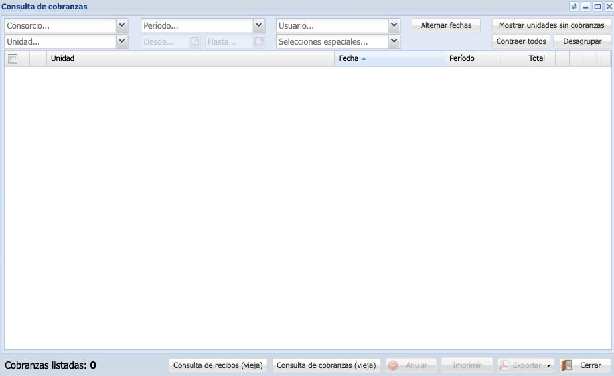Screen dimensions: 614x376
Task: Click the Usuario input field
Action: (x=332, y=26)
